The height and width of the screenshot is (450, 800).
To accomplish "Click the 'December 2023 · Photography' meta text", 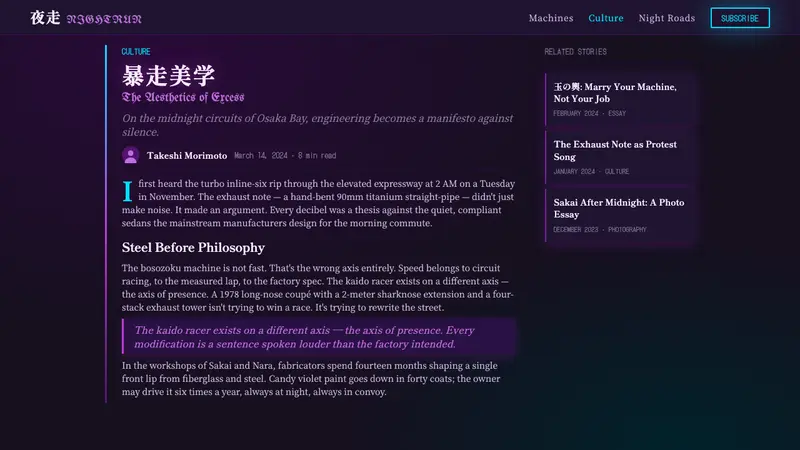I will click(x=599, y=230).
